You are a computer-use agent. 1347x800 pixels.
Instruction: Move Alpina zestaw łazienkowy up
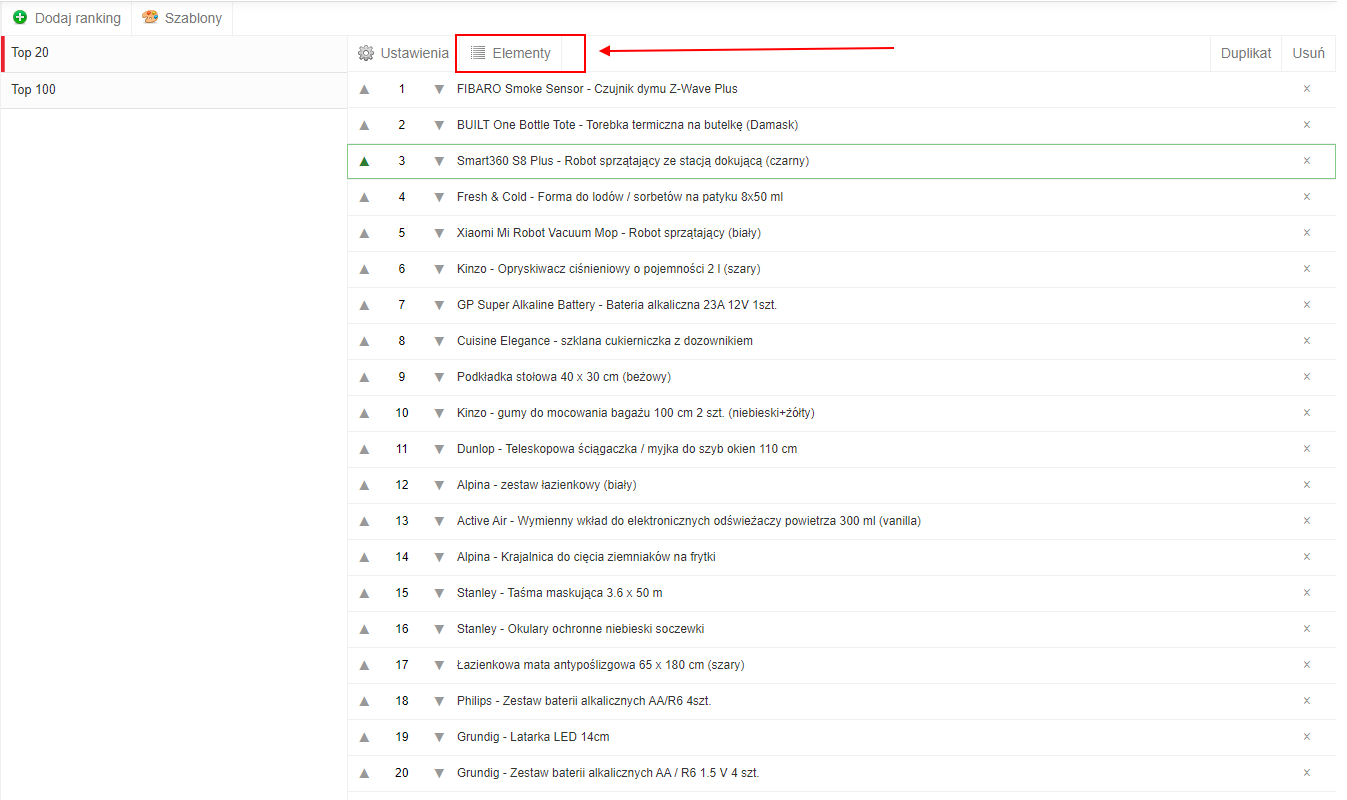pyautogui.click(x=364, y=485)
